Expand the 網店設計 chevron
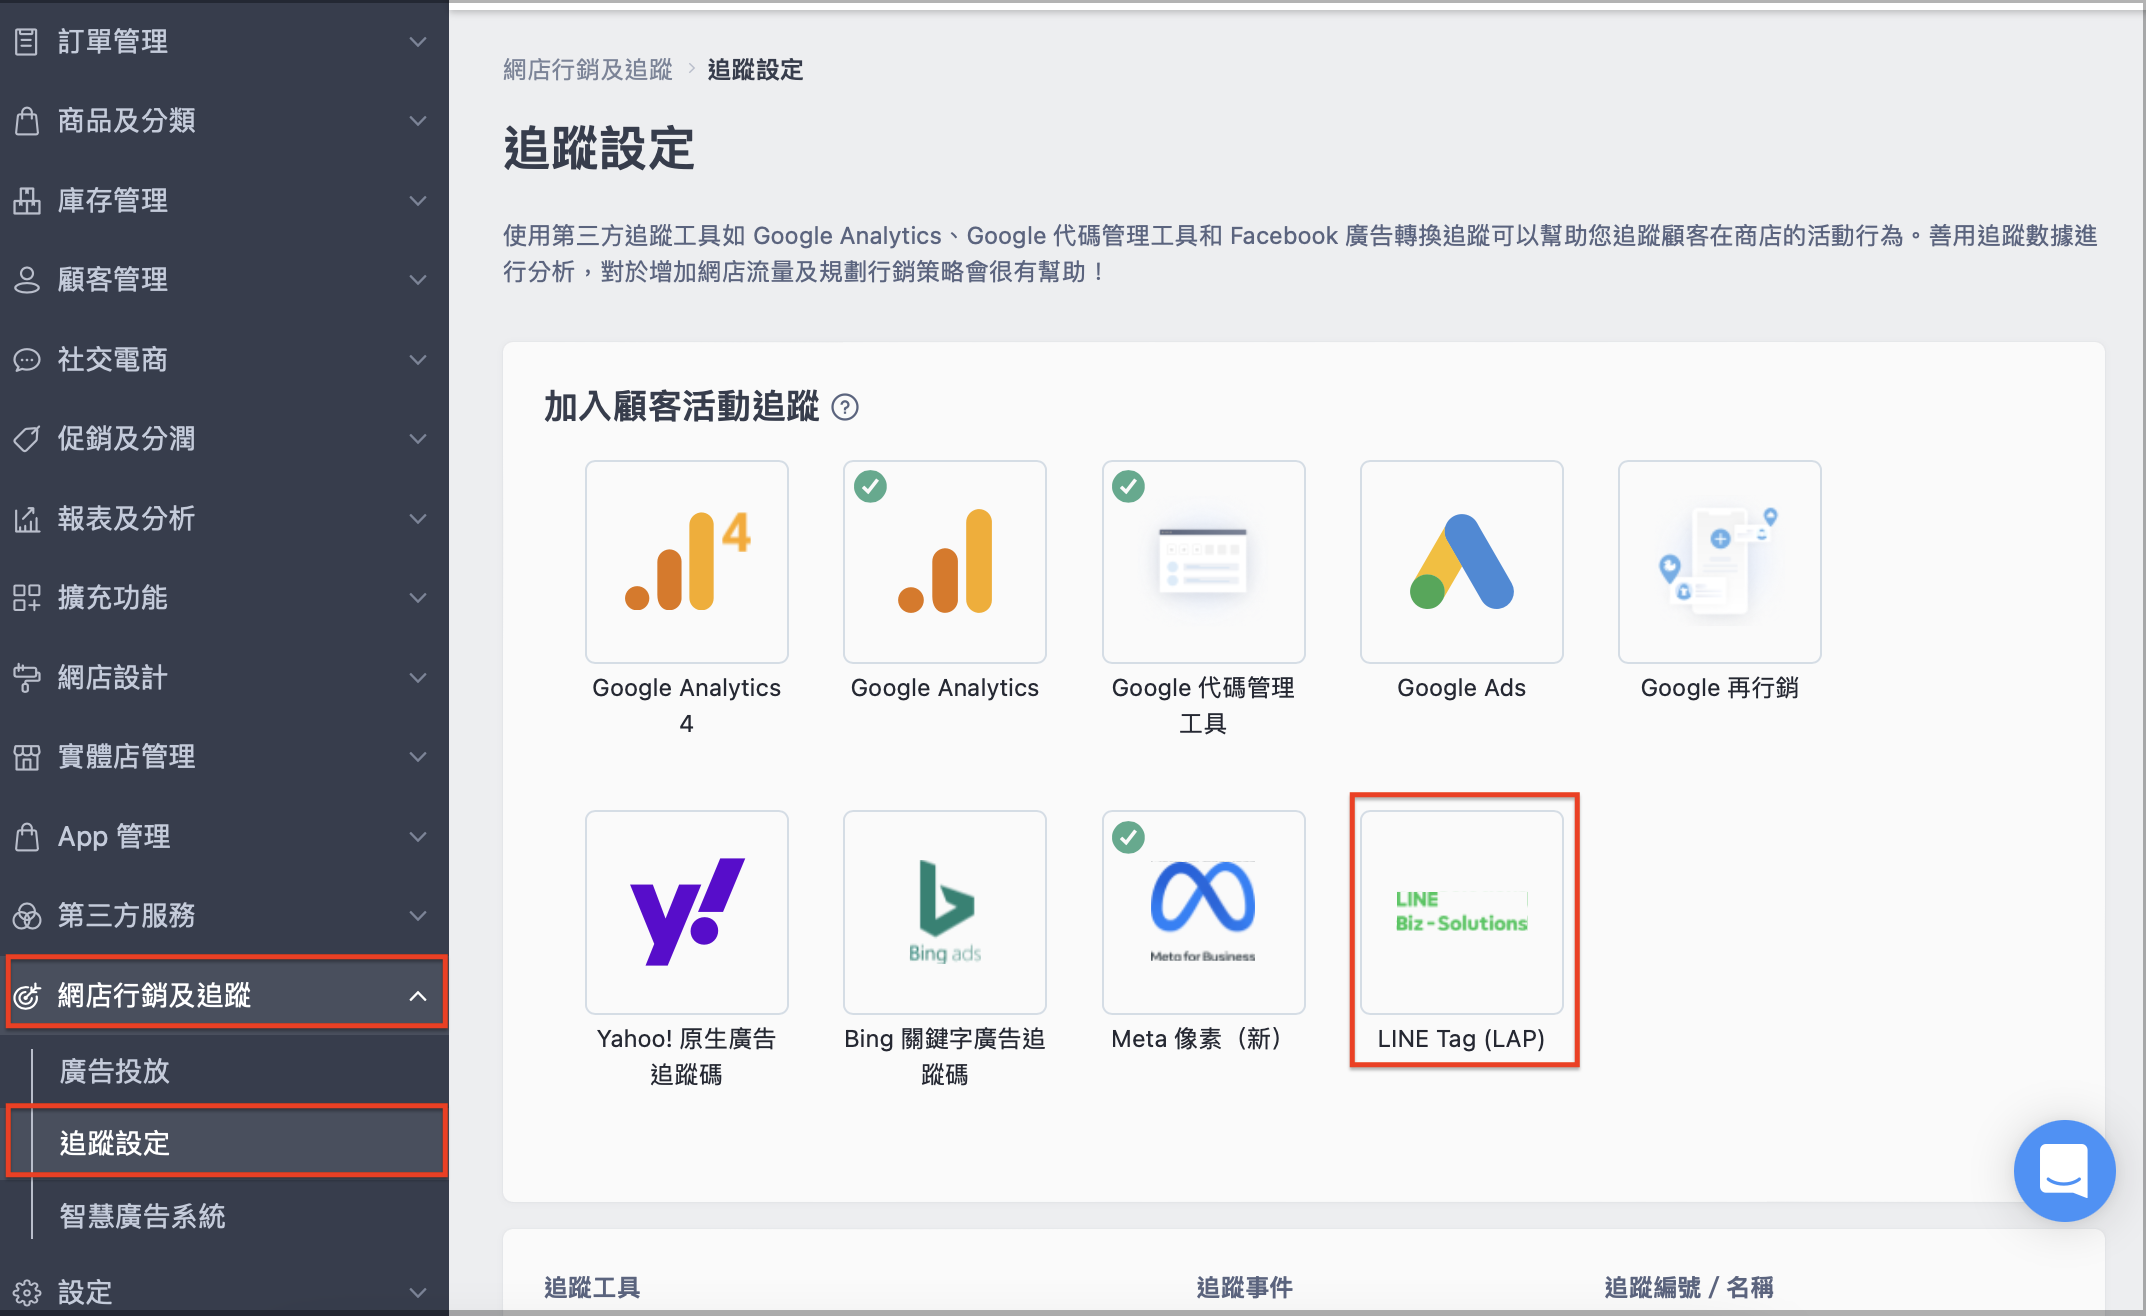This screenshot has width=2146, height=1316. [x=418, y=678]
